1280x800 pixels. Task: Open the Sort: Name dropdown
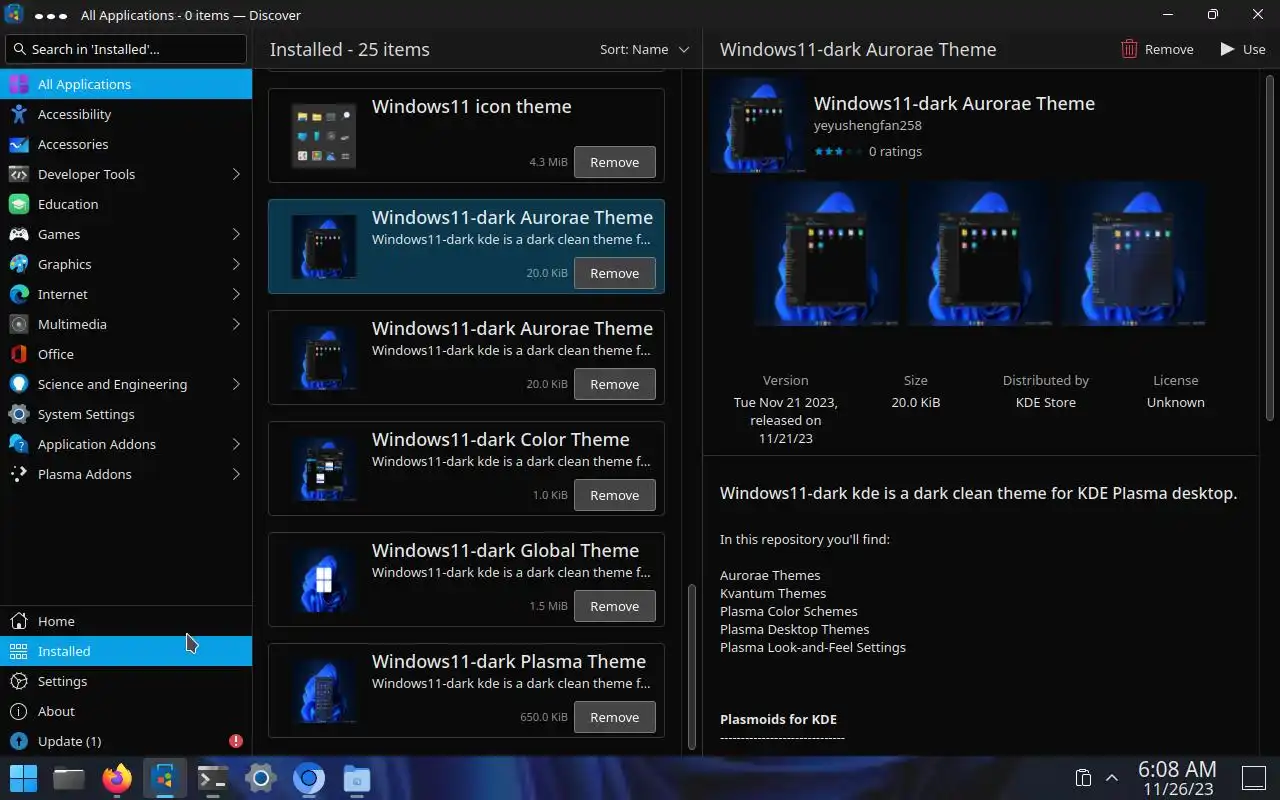point(644,49)
